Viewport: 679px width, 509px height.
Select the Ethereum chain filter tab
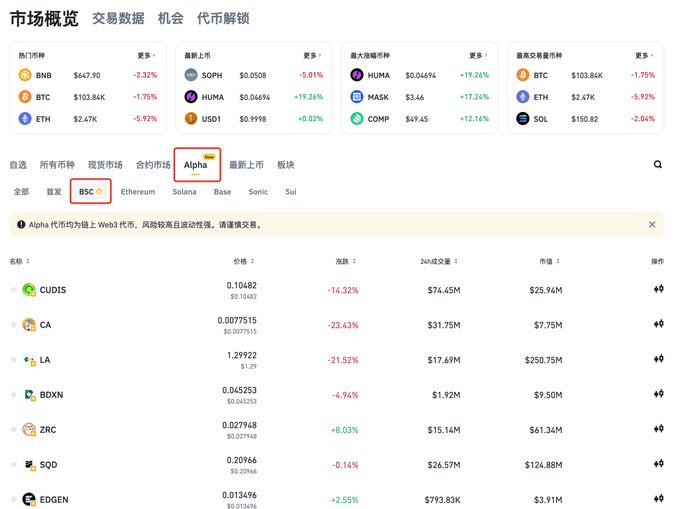coord(138,191)
